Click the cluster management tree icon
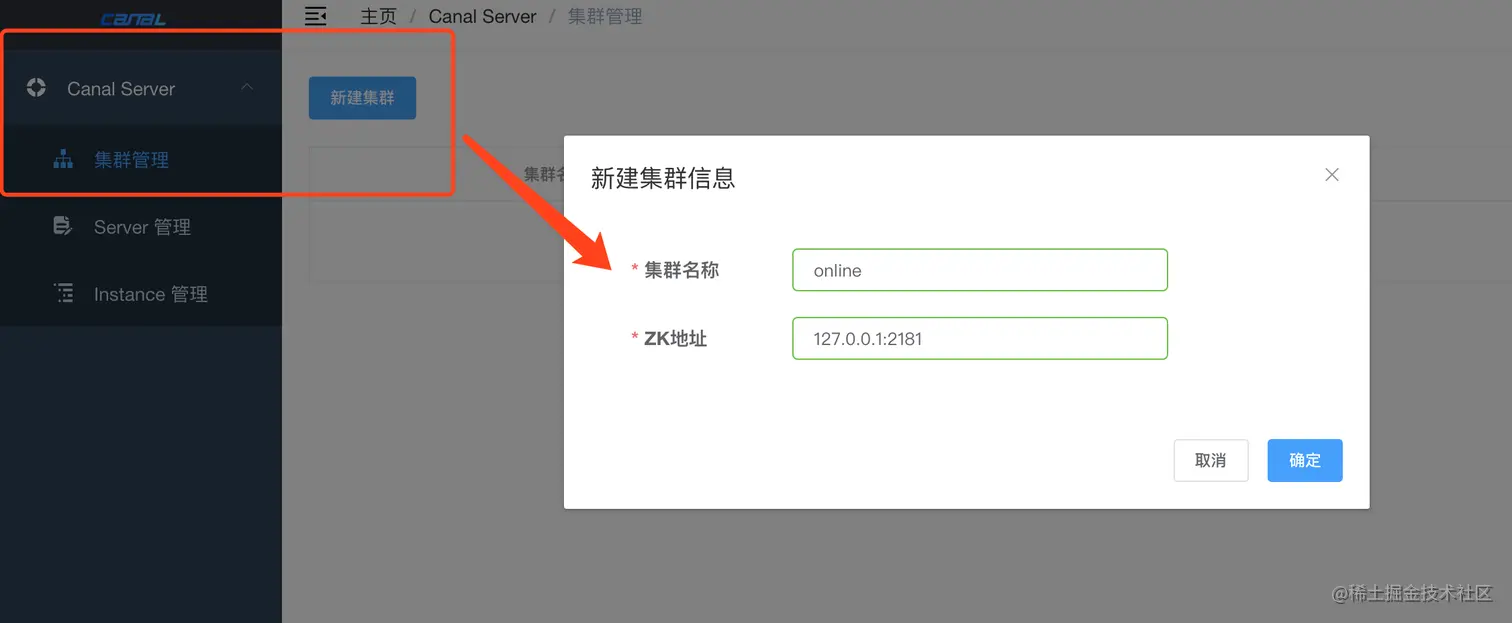The image size is (1512, 623). pyautogui.click(x=63, y=159)
